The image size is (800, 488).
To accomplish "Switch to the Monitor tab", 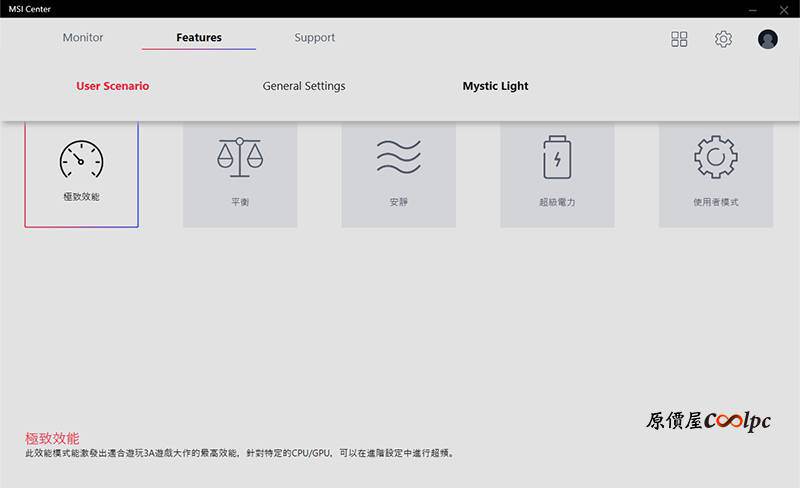I will tap(83, 37).
